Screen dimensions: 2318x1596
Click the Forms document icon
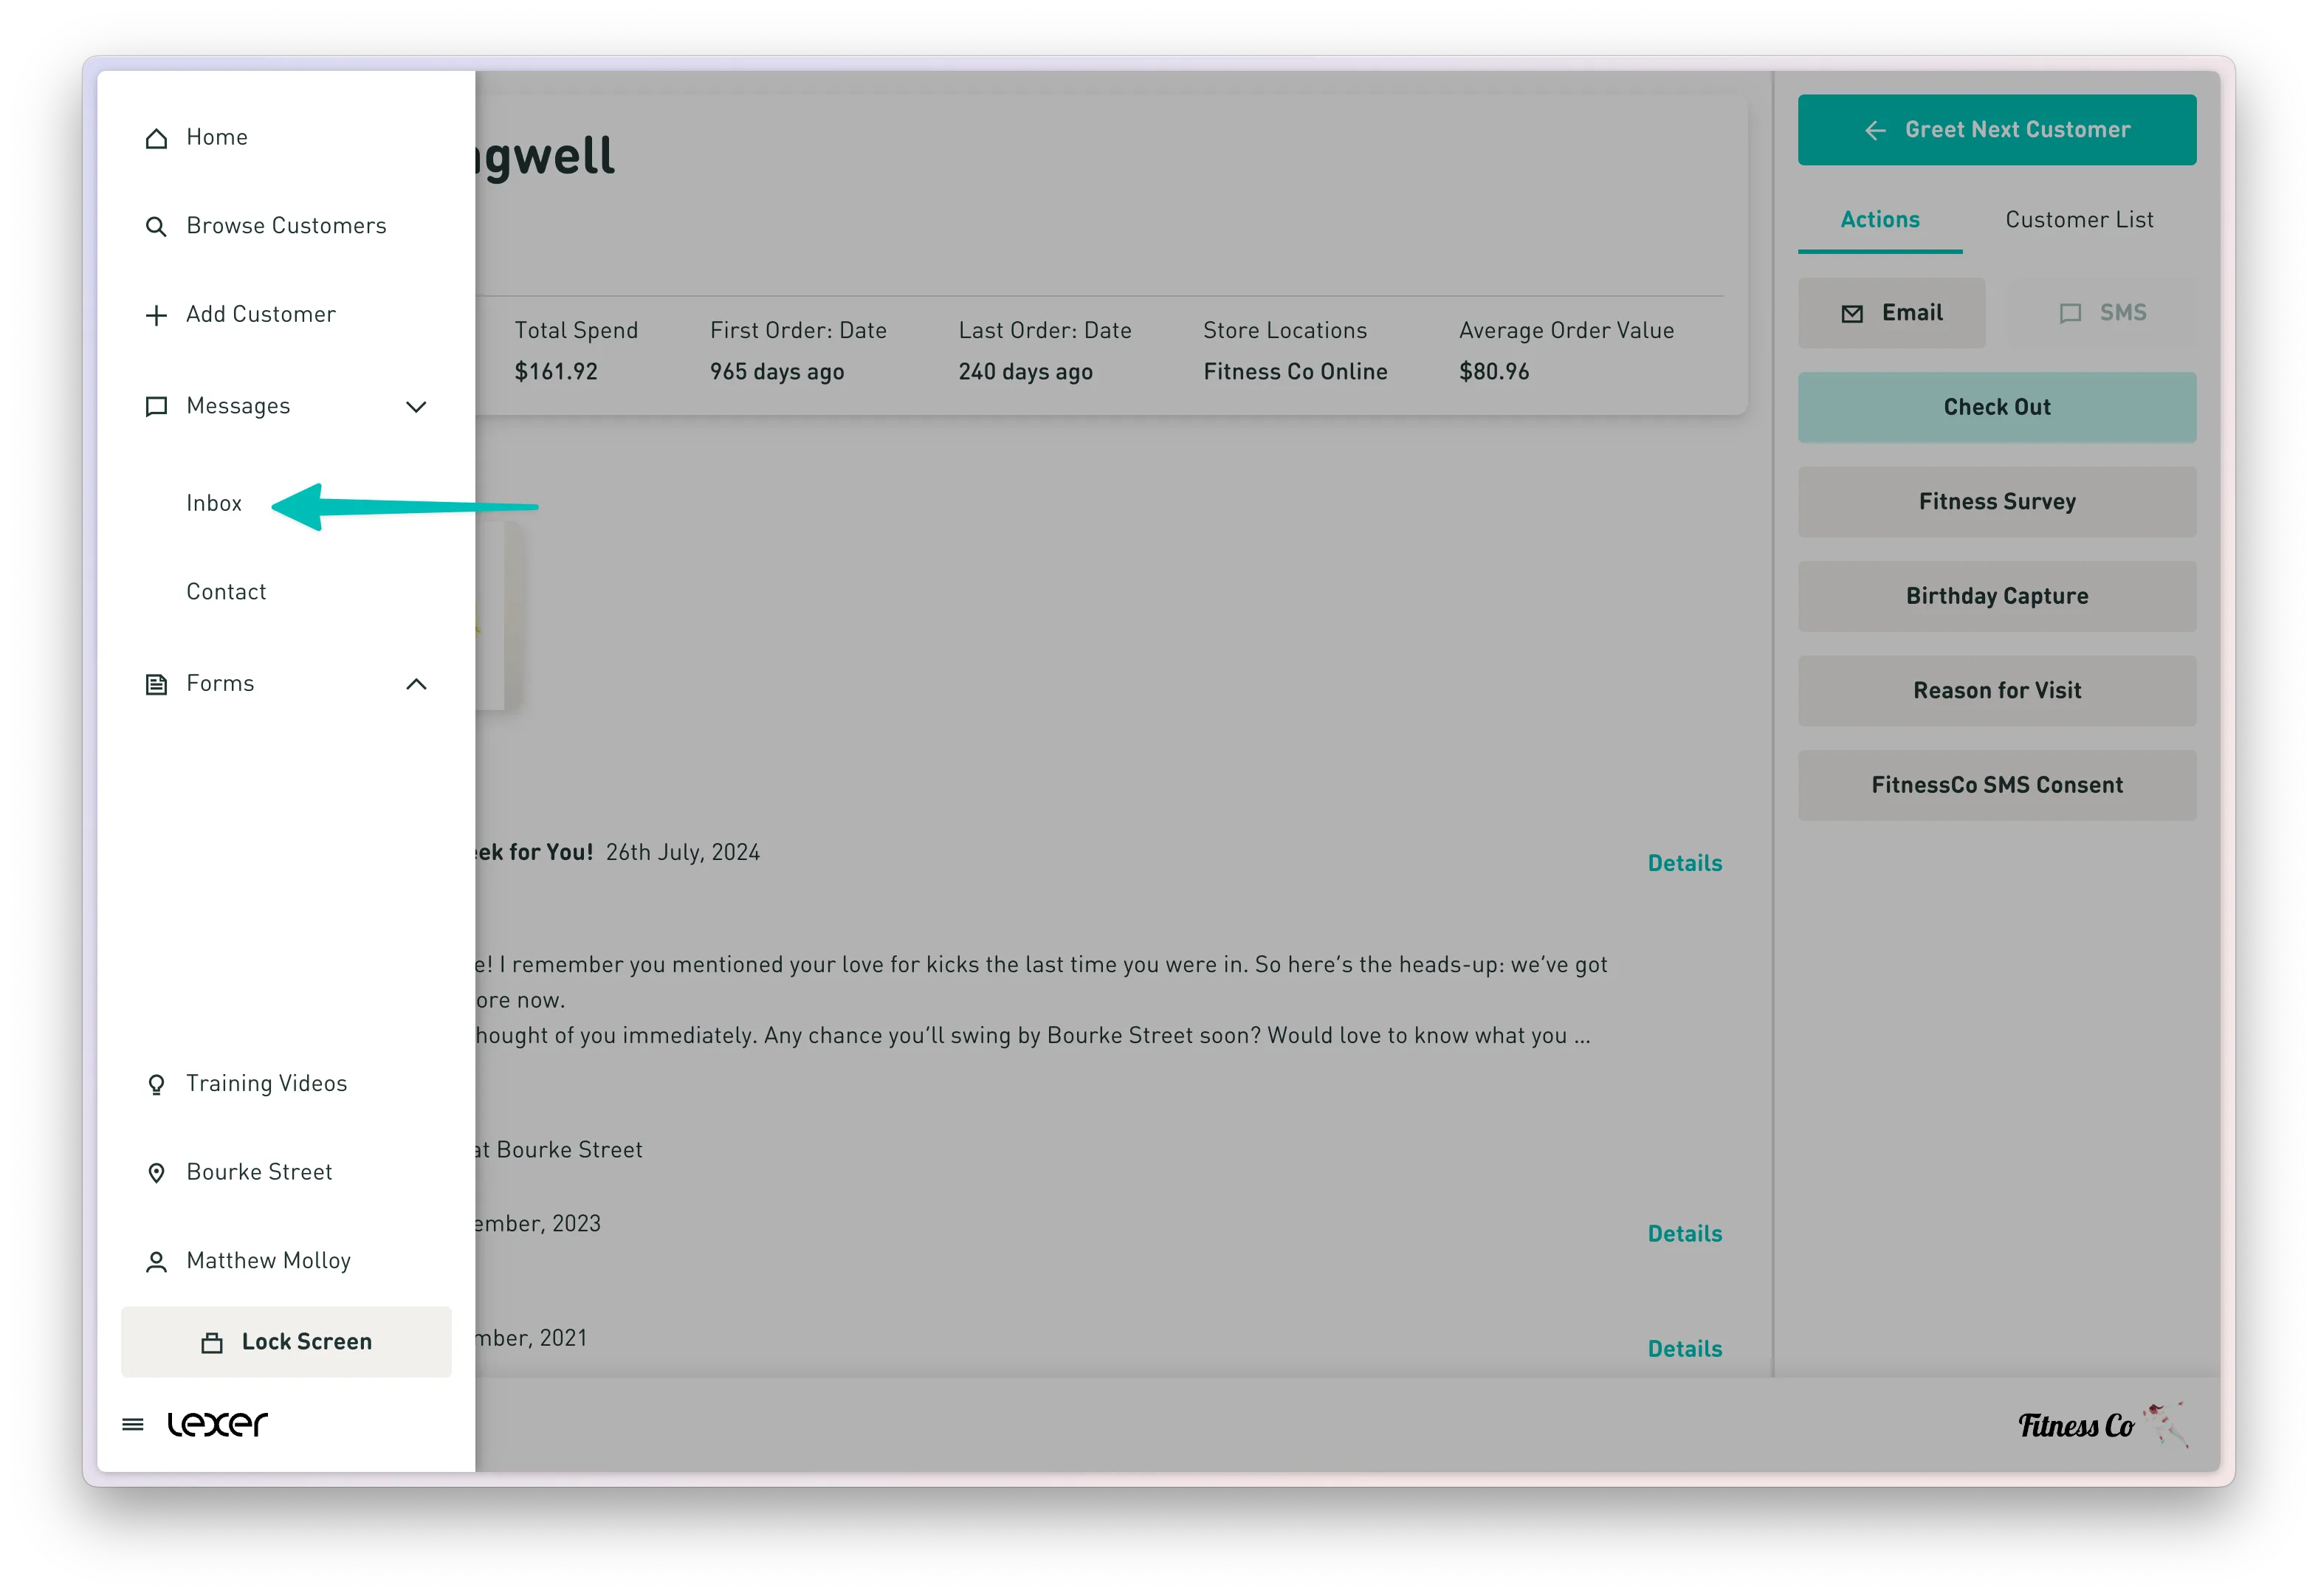[x=156, y=684]
